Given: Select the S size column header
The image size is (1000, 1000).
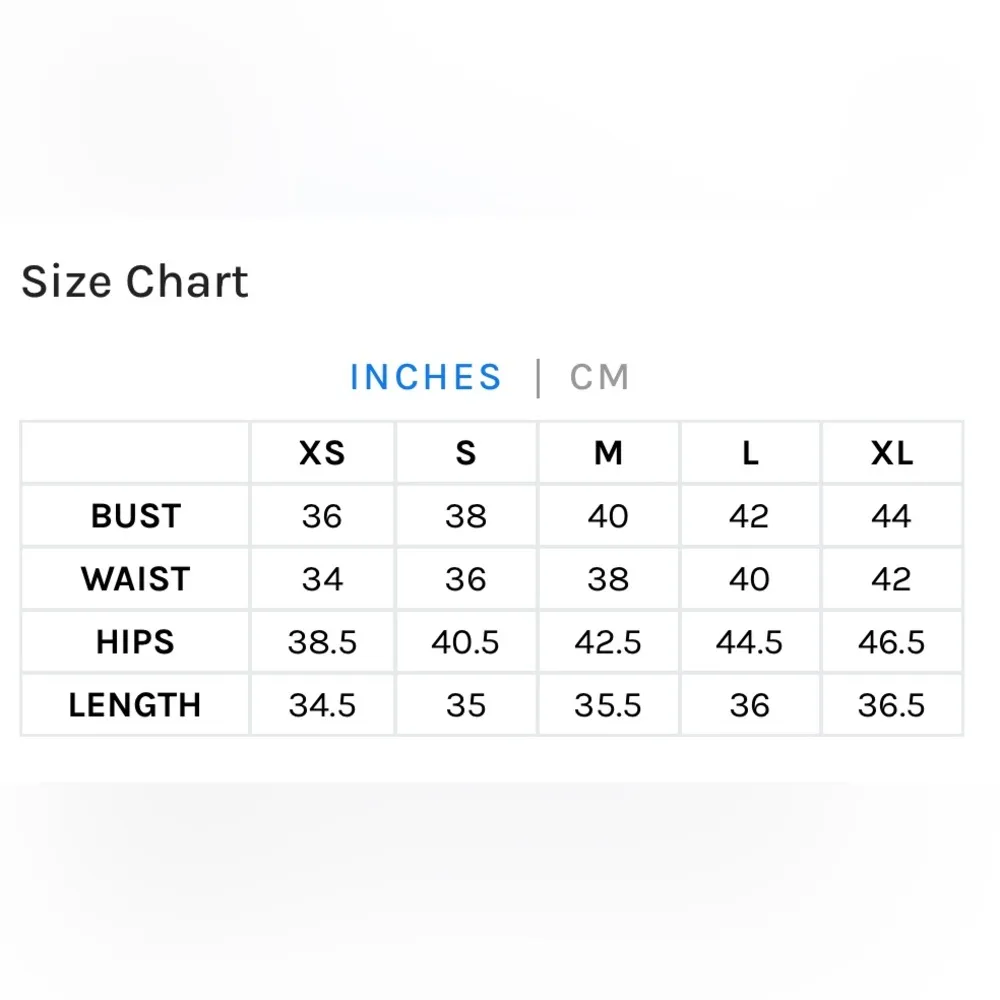Looking at the screenshot, I should [x=466, y=453].
